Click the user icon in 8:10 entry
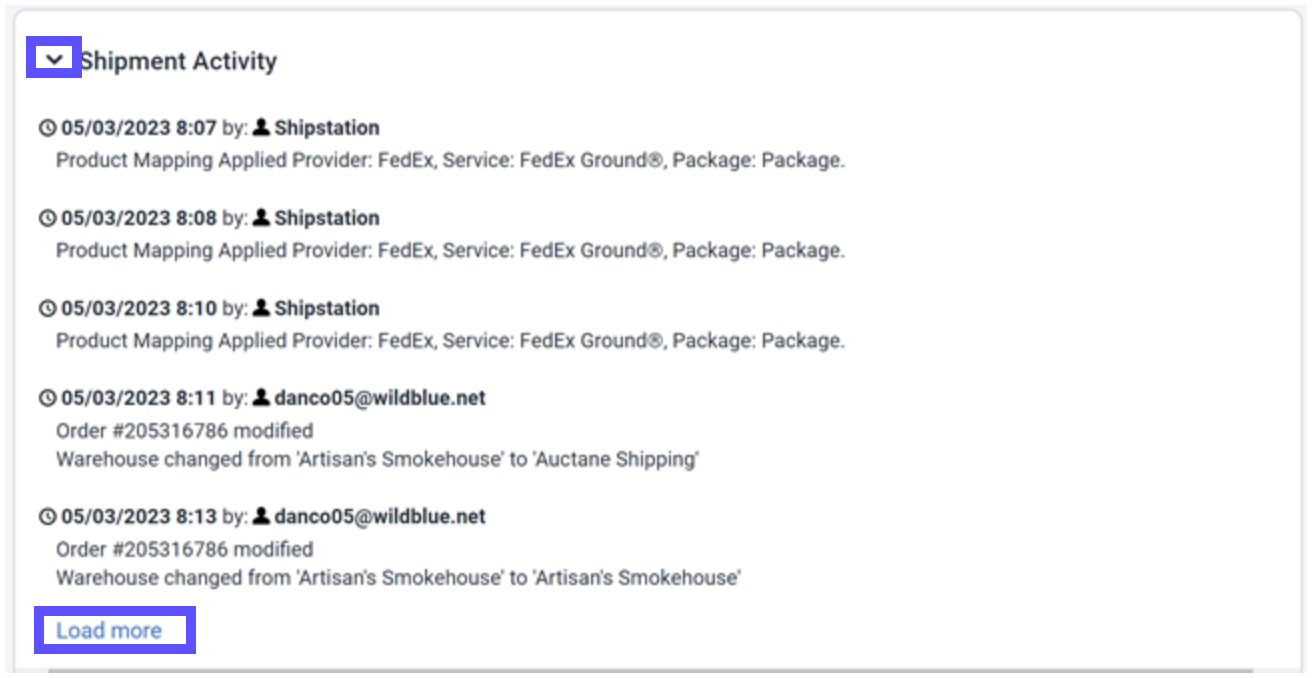This screenshot has width=1312, height=678. tap(261, 308)
